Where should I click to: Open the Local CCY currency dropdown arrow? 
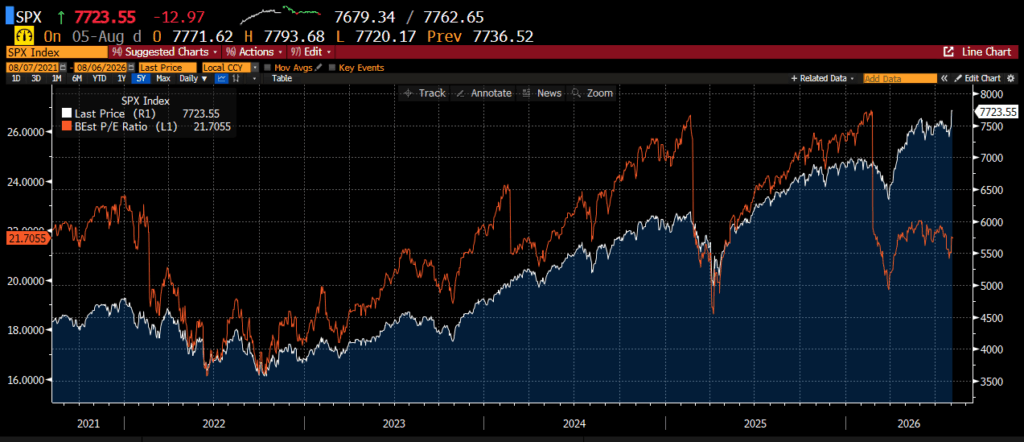(x=255, y=67)
